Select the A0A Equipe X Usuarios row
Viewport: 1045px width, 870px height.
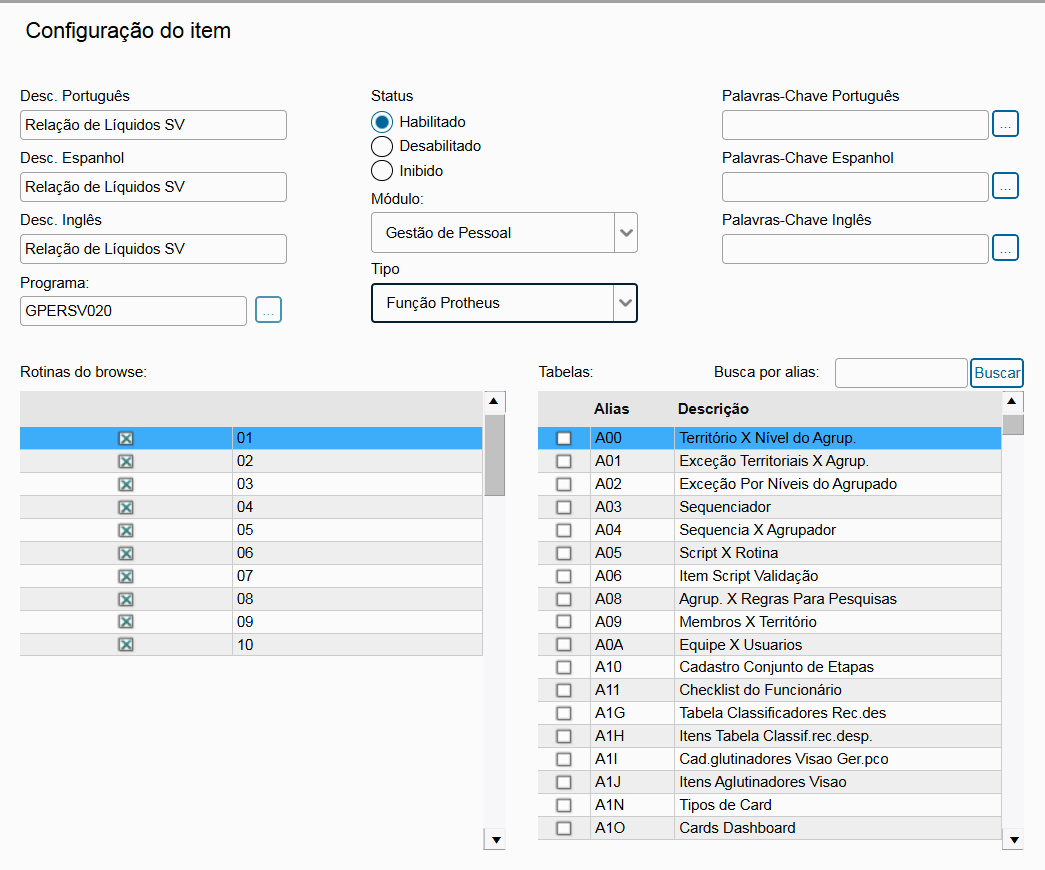coord(769,645)
